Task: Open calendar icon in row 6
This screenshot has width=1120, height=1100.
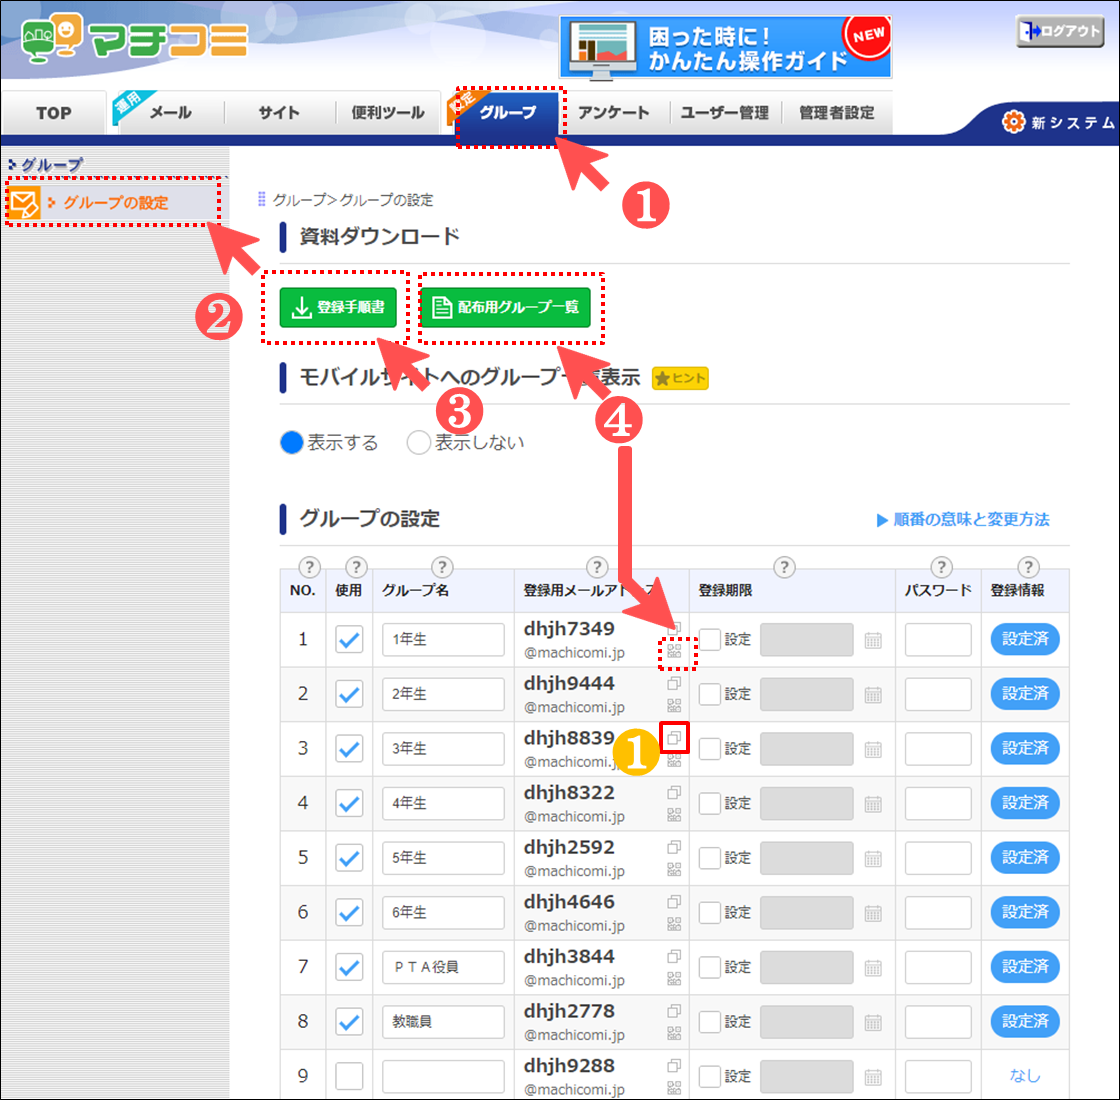Action: pos(873,913)
